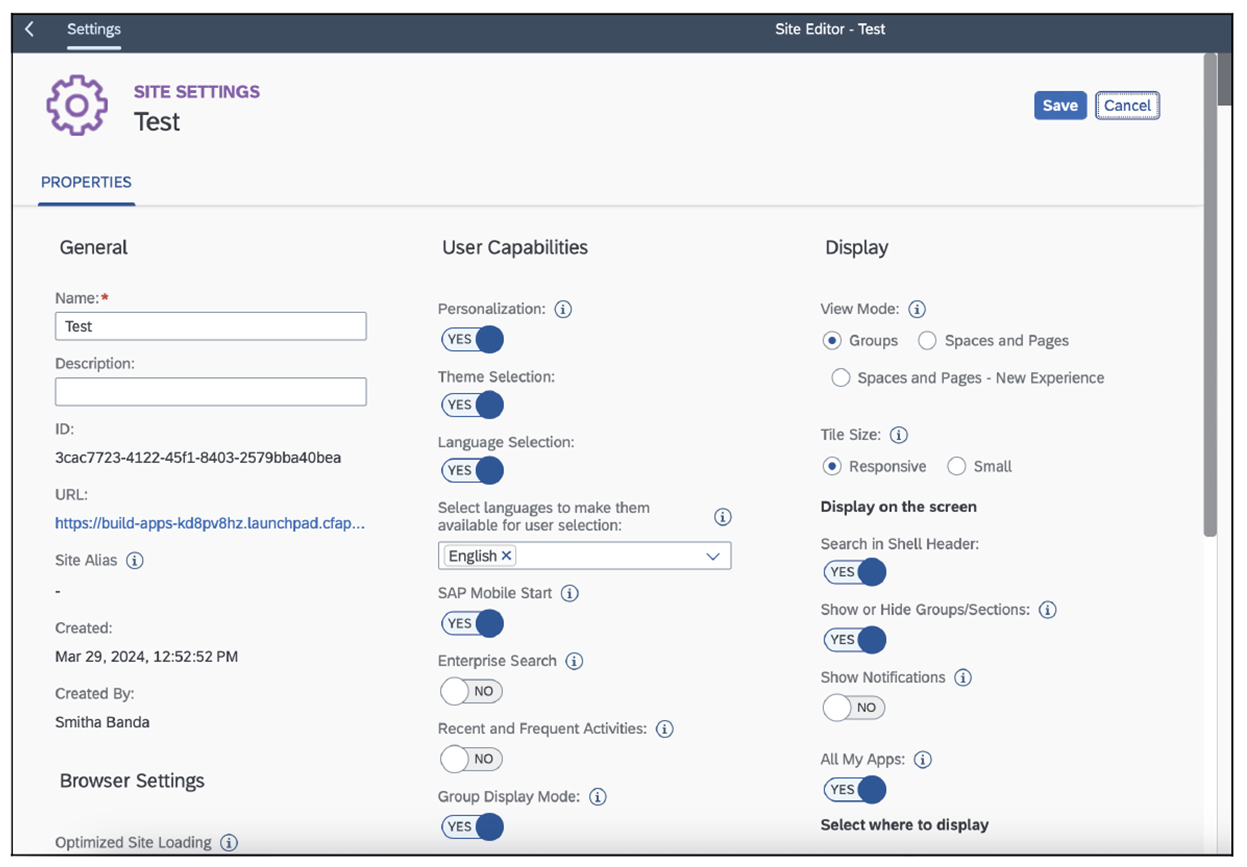Select the Small tile size option

[956, 466]
